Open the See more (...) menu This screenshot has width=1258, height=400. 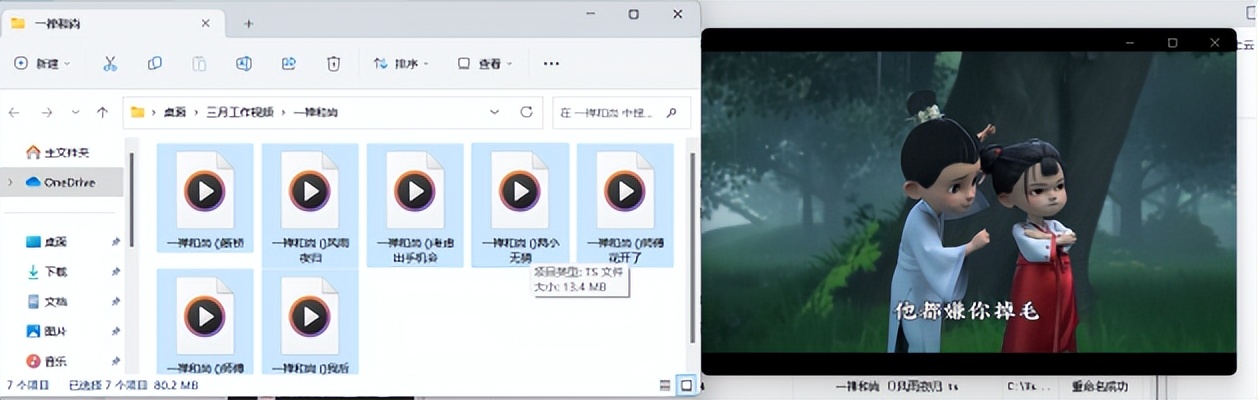[551, 63]
